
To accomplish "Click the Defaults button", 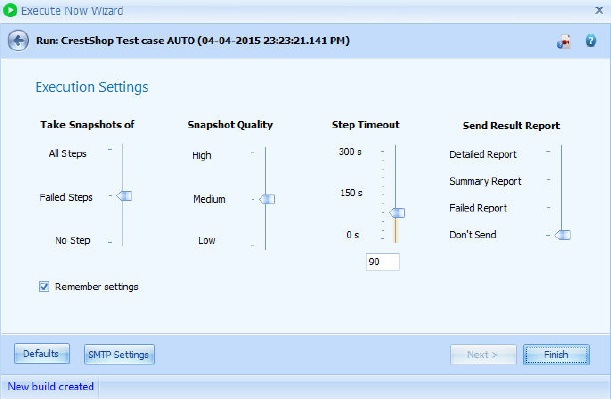I will [42, 354].
